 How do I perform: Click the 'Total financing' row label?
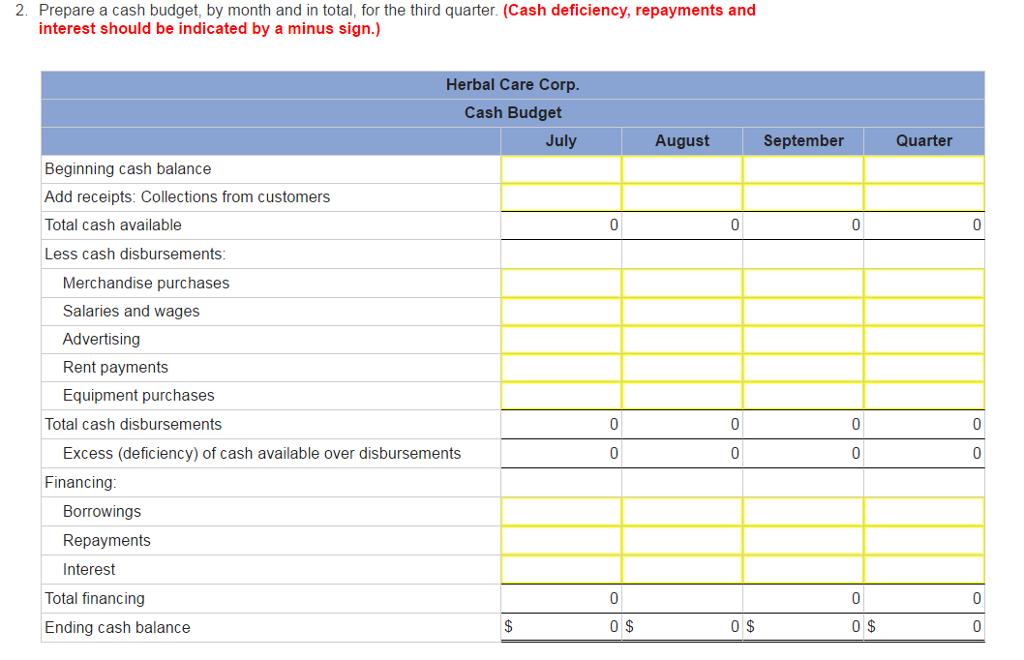(95, 599)
